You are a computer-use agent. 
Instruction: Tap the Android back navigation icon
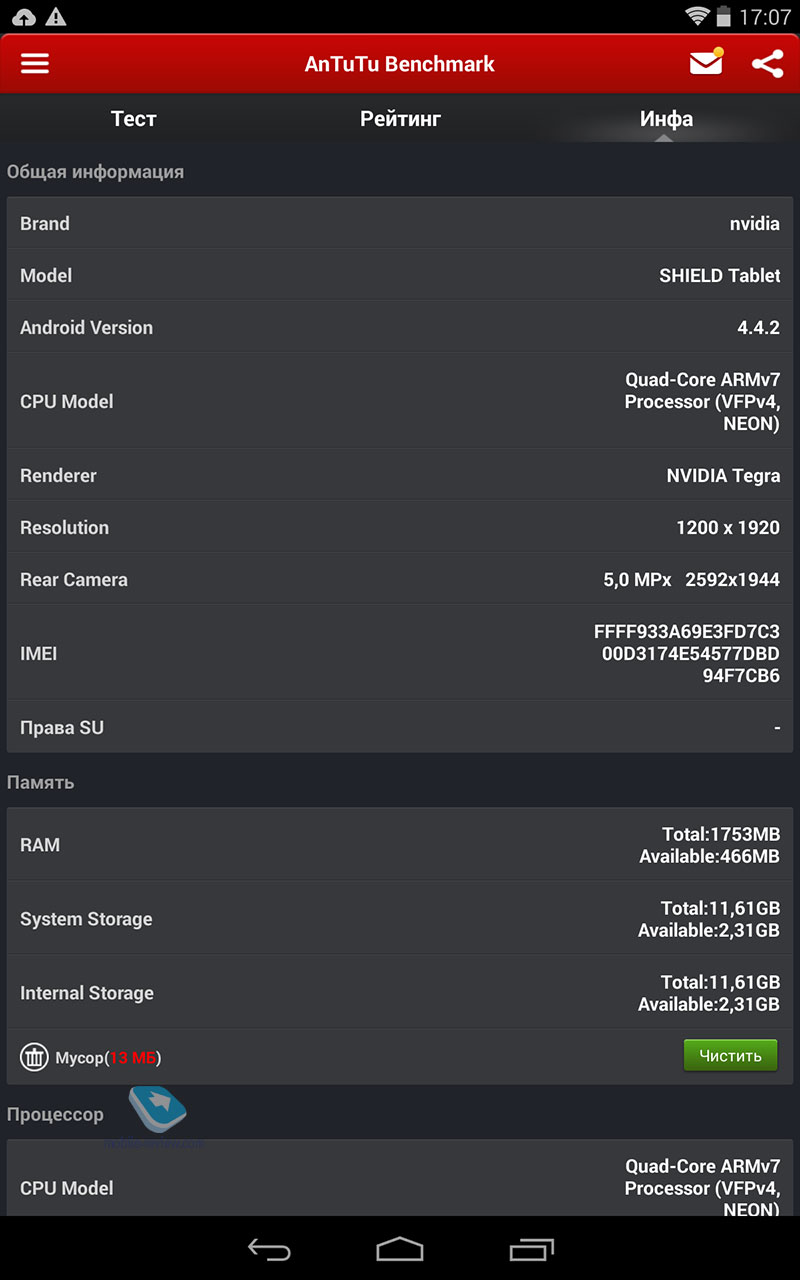click(x=269, y=1249)
